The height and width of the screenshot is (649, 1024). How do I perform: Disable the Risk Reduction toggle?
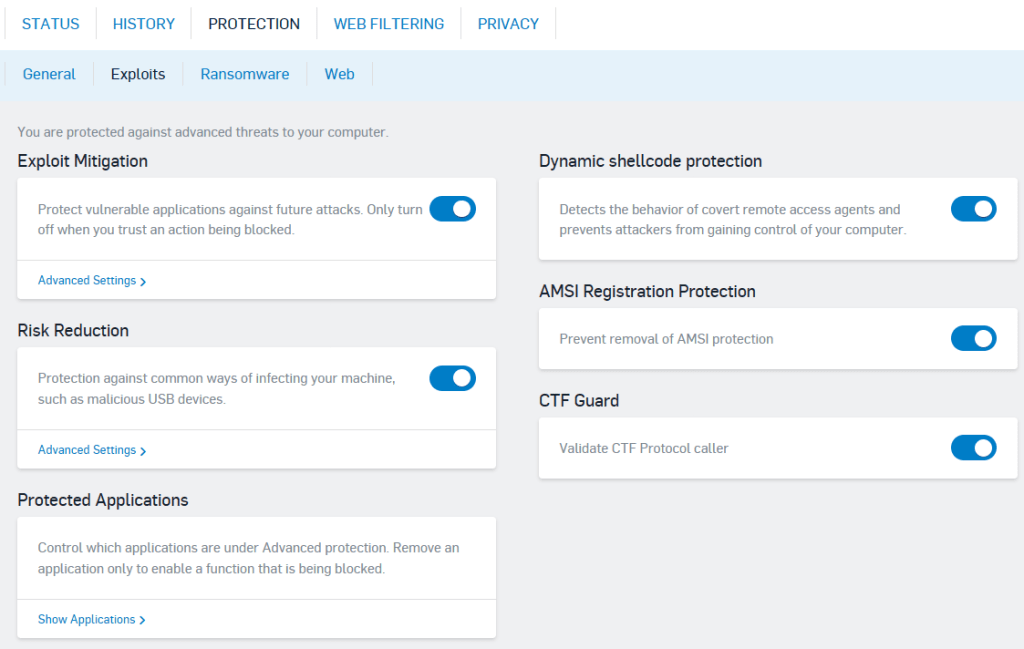coord(452,378)
